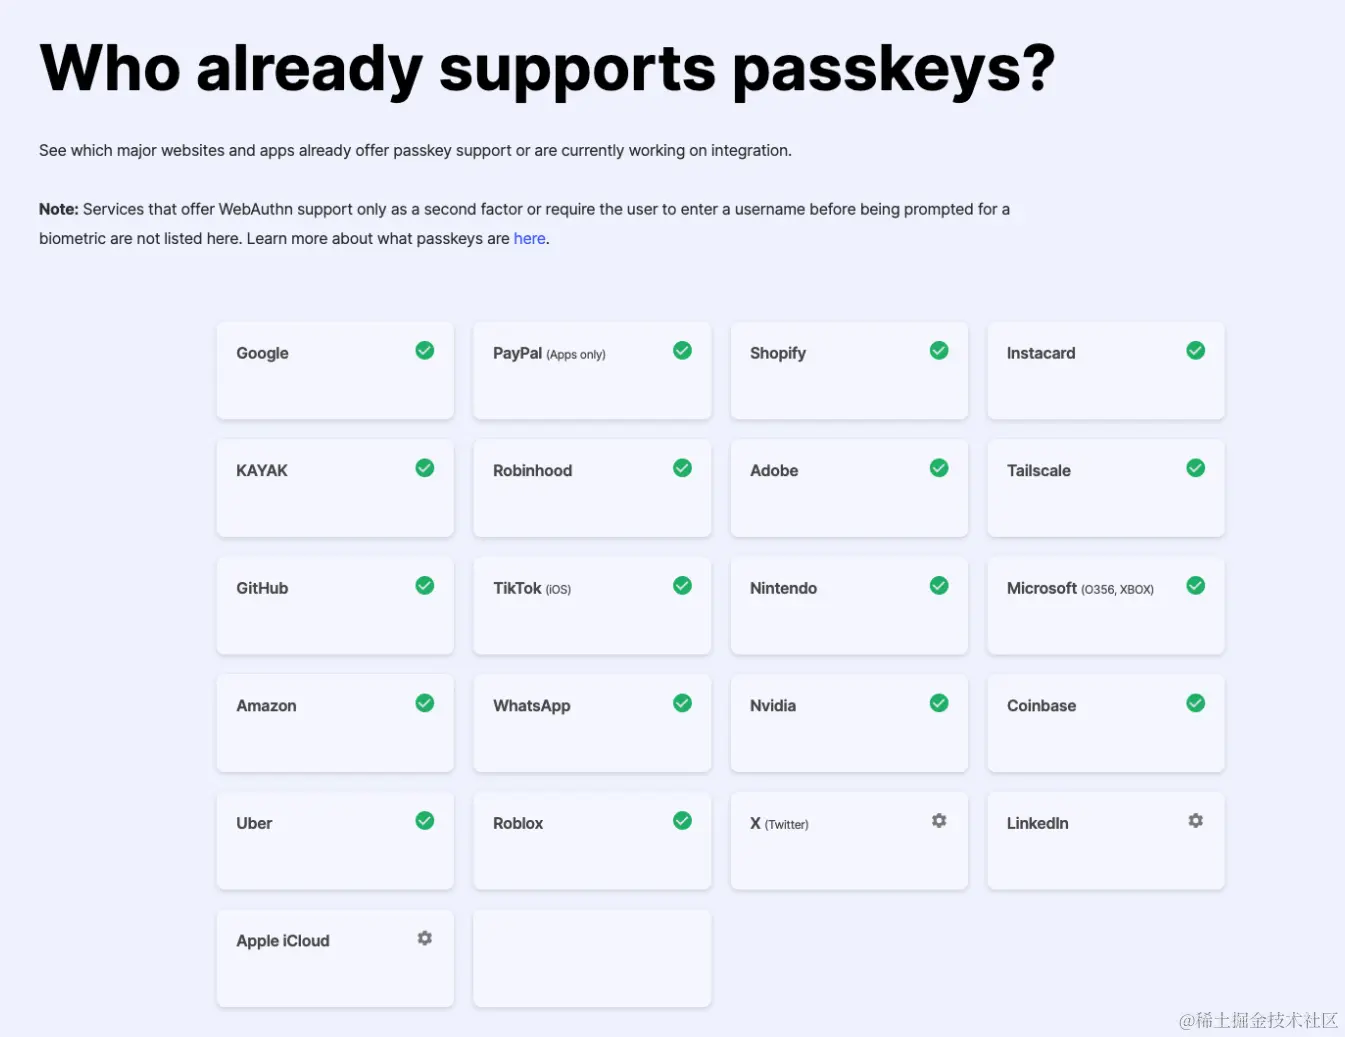Select the checkmark next to Coinbase
Screen dimensions: 1345x1037
[x=1195, y=703]
